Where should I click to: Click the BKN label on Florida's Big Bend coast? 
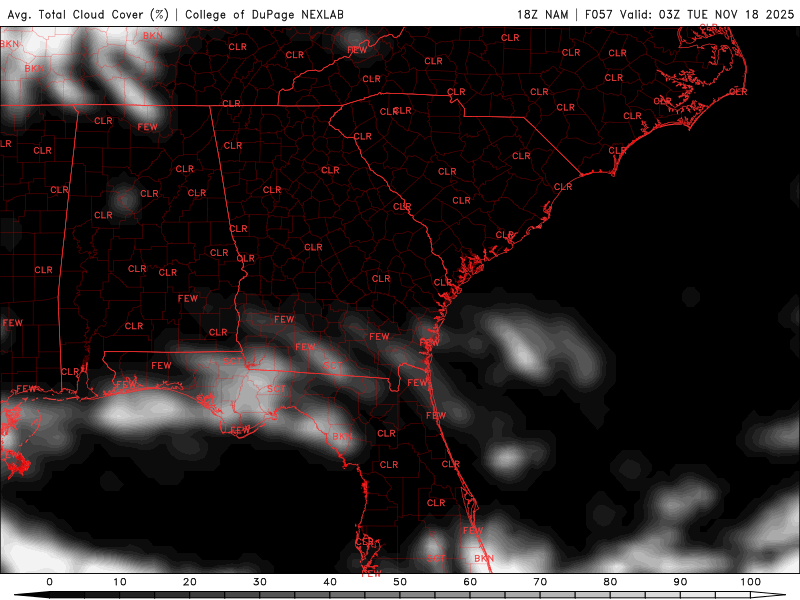tap(342, 436)
